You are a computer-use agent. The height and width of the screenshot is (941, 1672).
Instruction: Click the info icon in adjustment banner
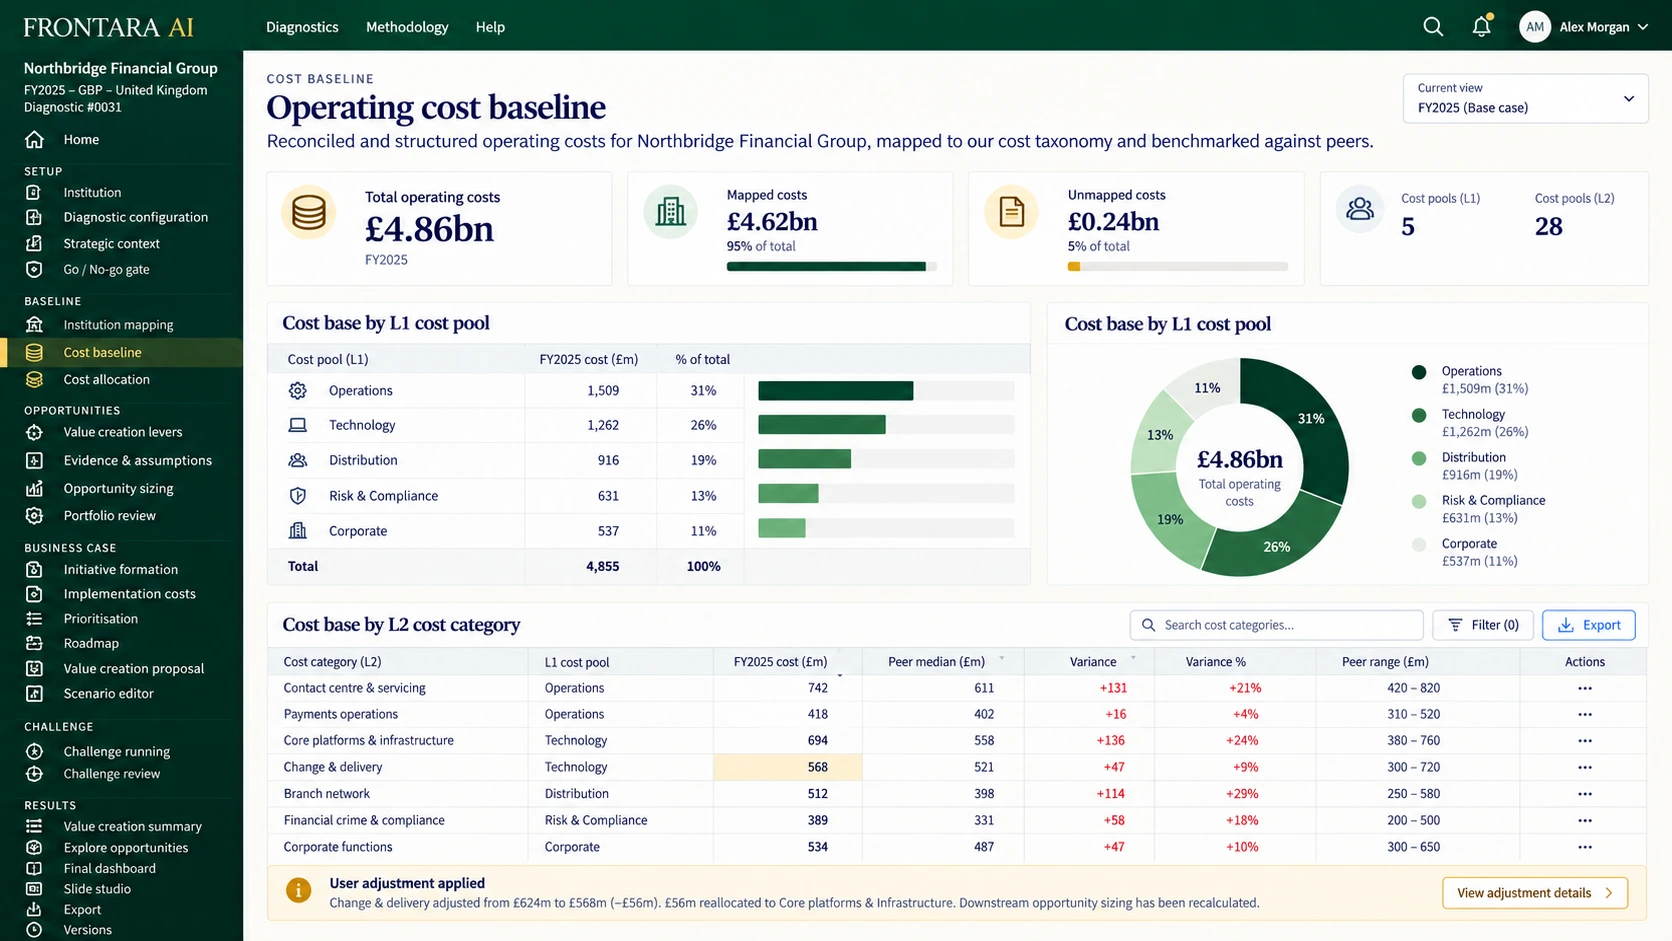(298, 890)
